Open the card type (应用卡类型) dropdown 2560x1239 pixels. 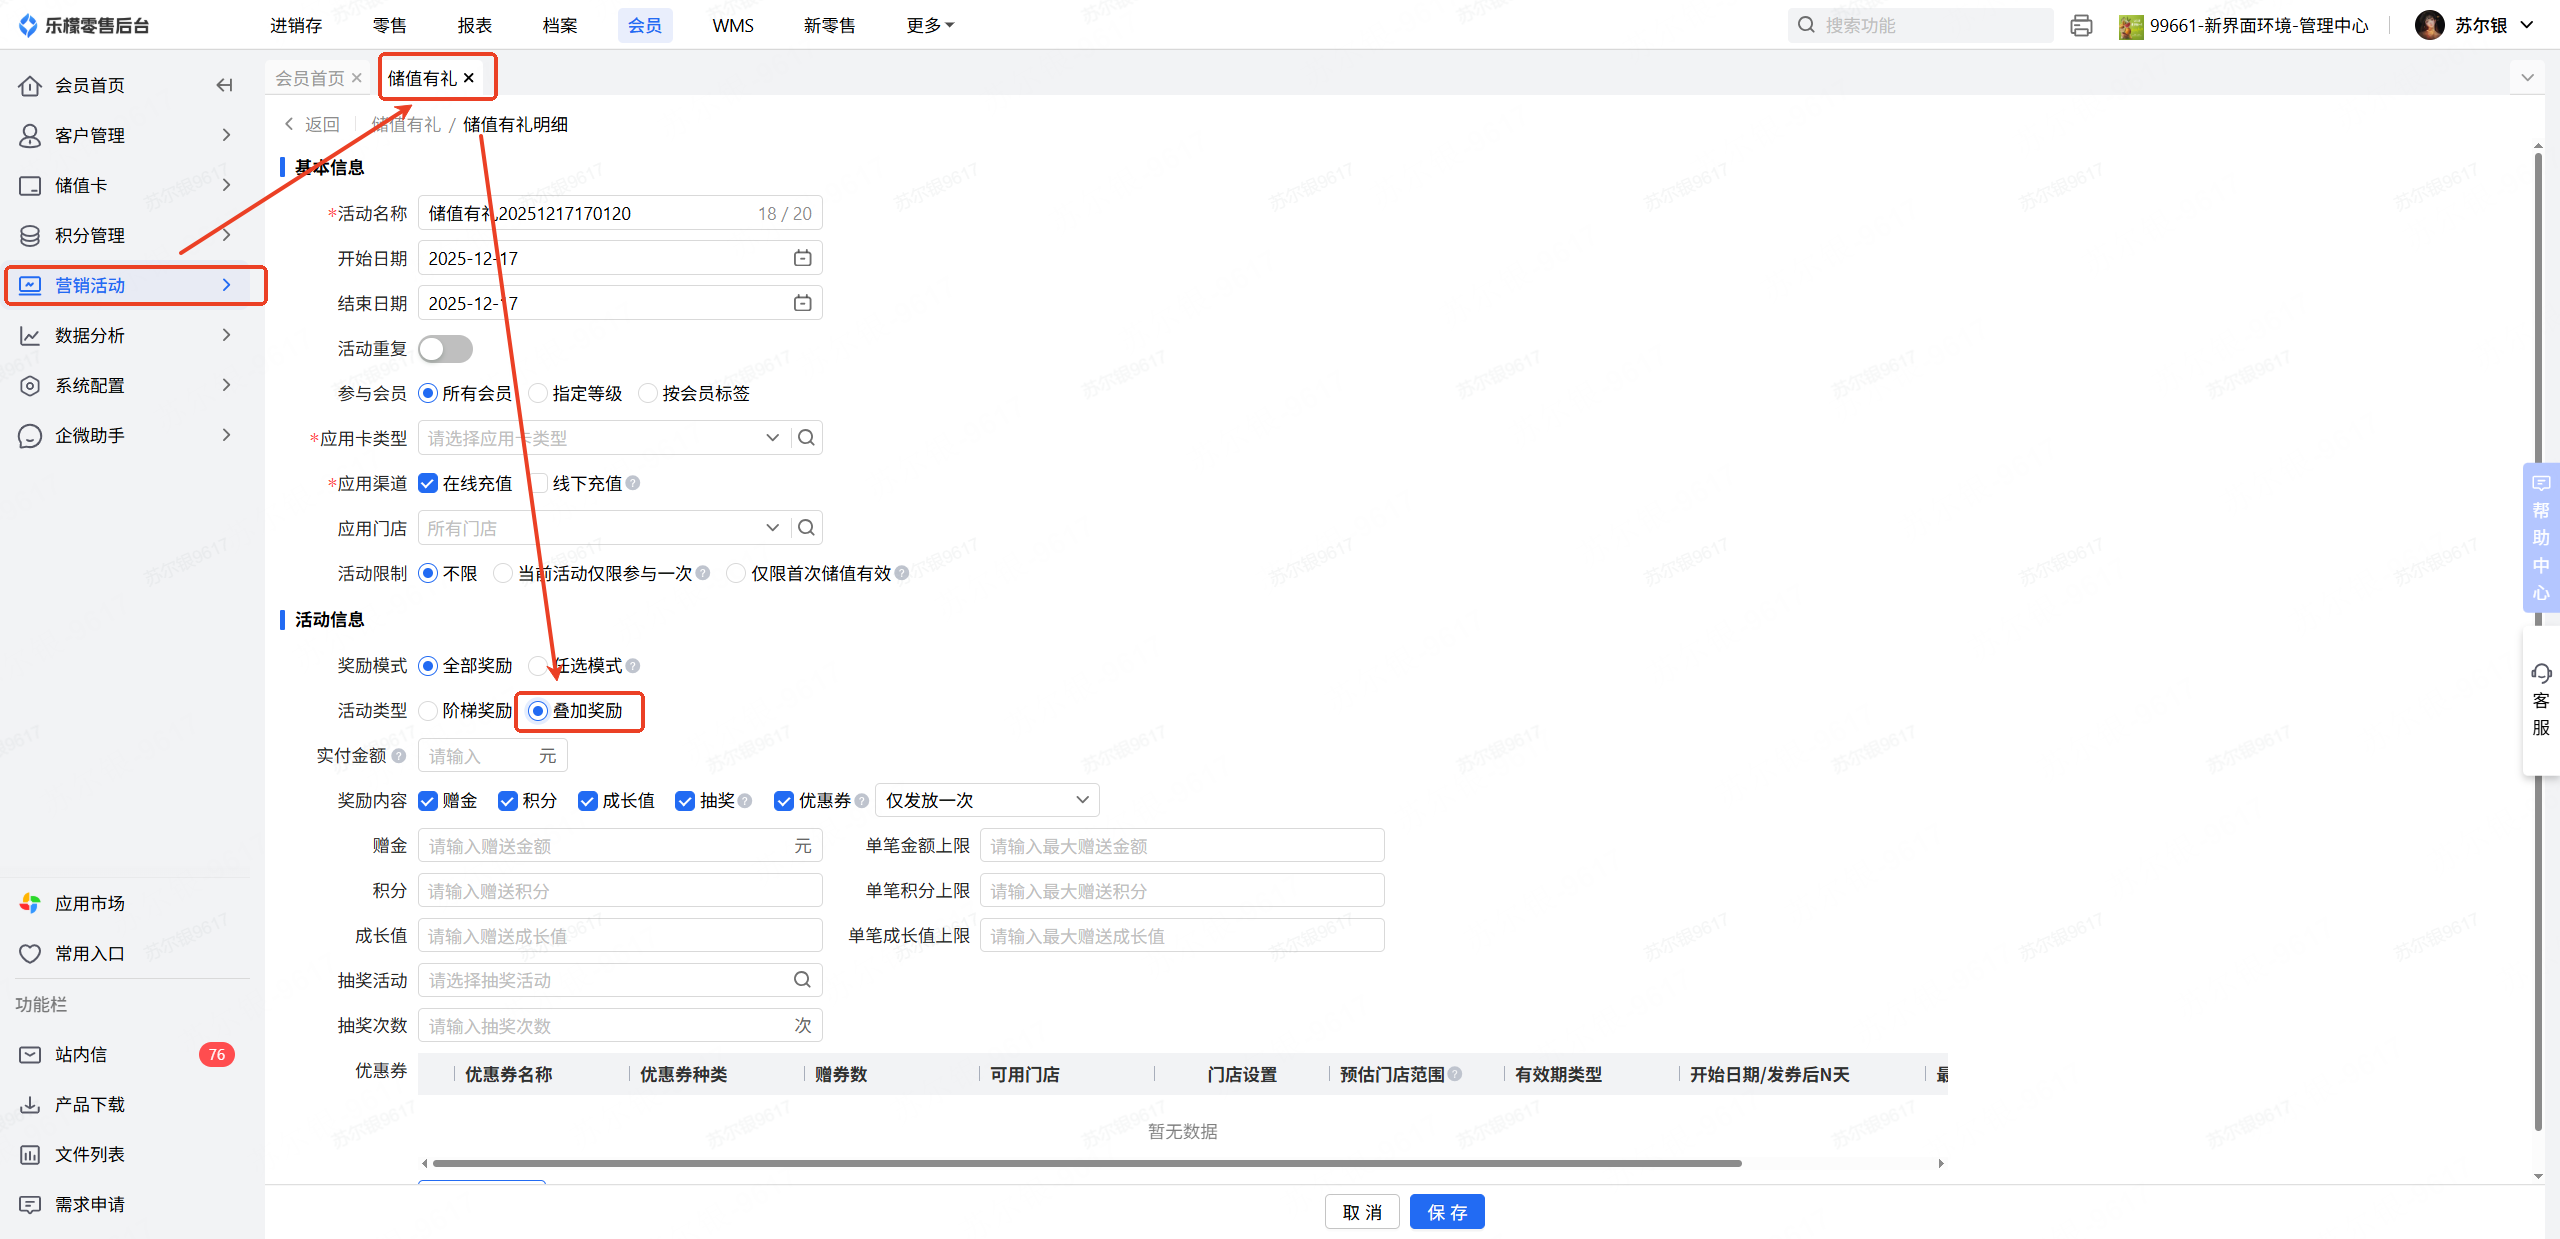[x=772, y=438]
